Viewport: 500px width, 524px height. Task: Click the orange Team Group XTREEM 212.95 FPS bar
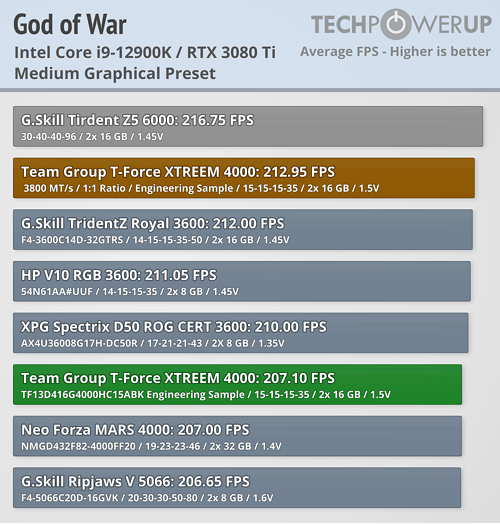[x=244, y=178]
